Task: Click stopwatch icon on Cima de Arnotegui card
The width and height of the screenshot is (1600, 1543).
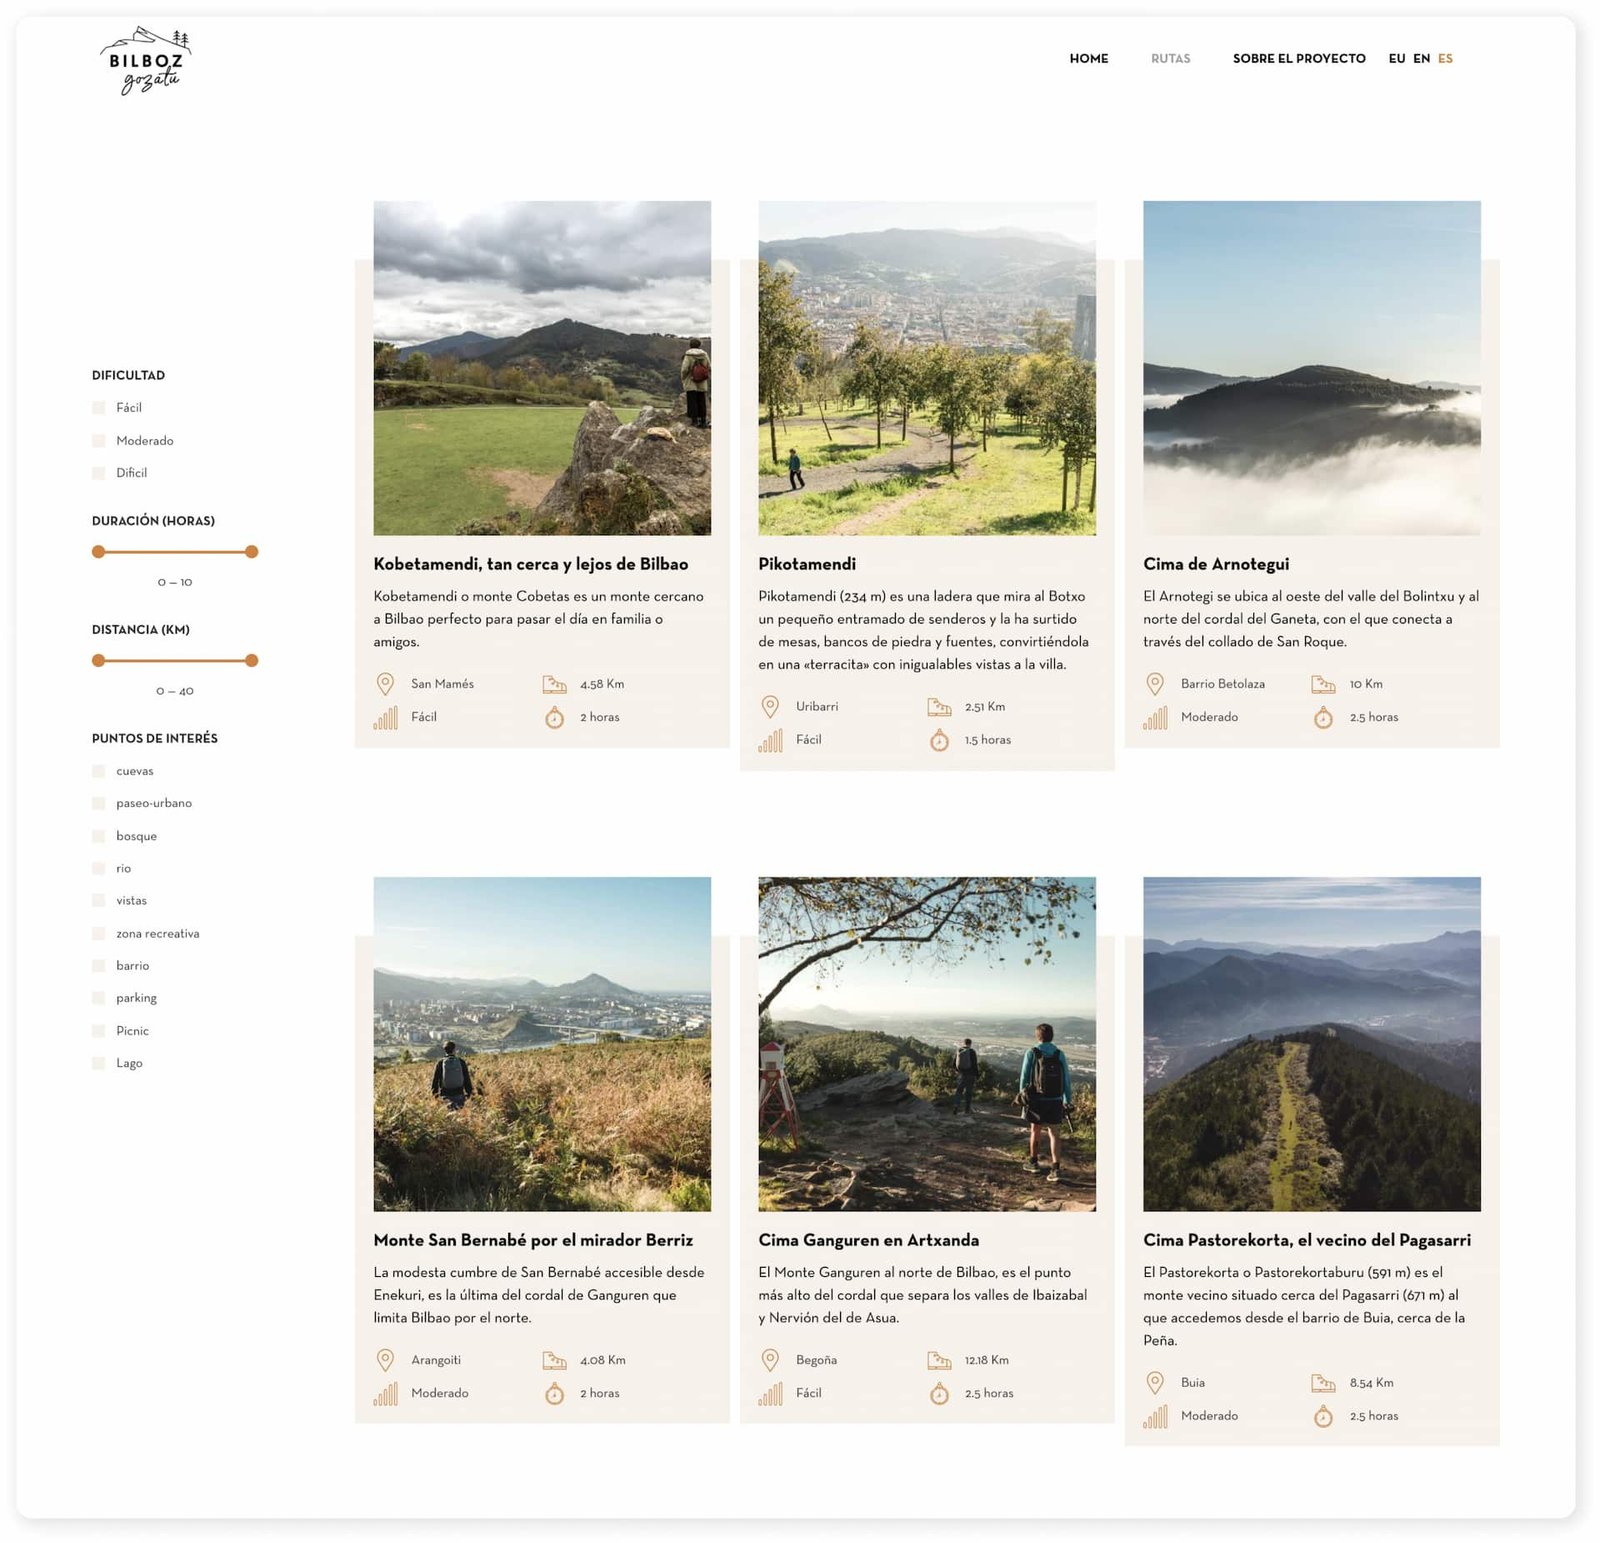Action: coord(1323,717)
